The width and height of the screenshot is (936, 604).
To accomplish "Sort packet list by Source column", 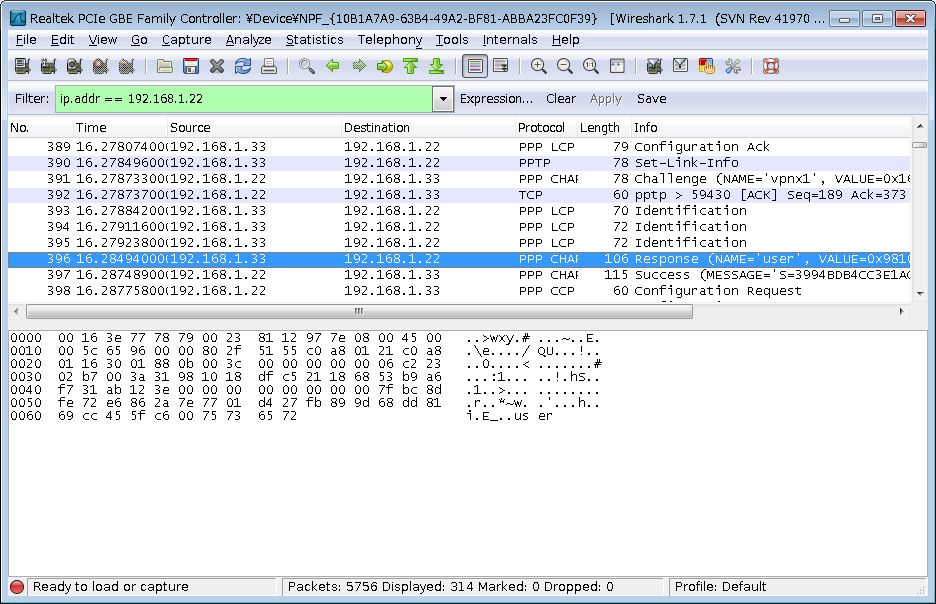I will pyautogui.click(x=254, y=128).
